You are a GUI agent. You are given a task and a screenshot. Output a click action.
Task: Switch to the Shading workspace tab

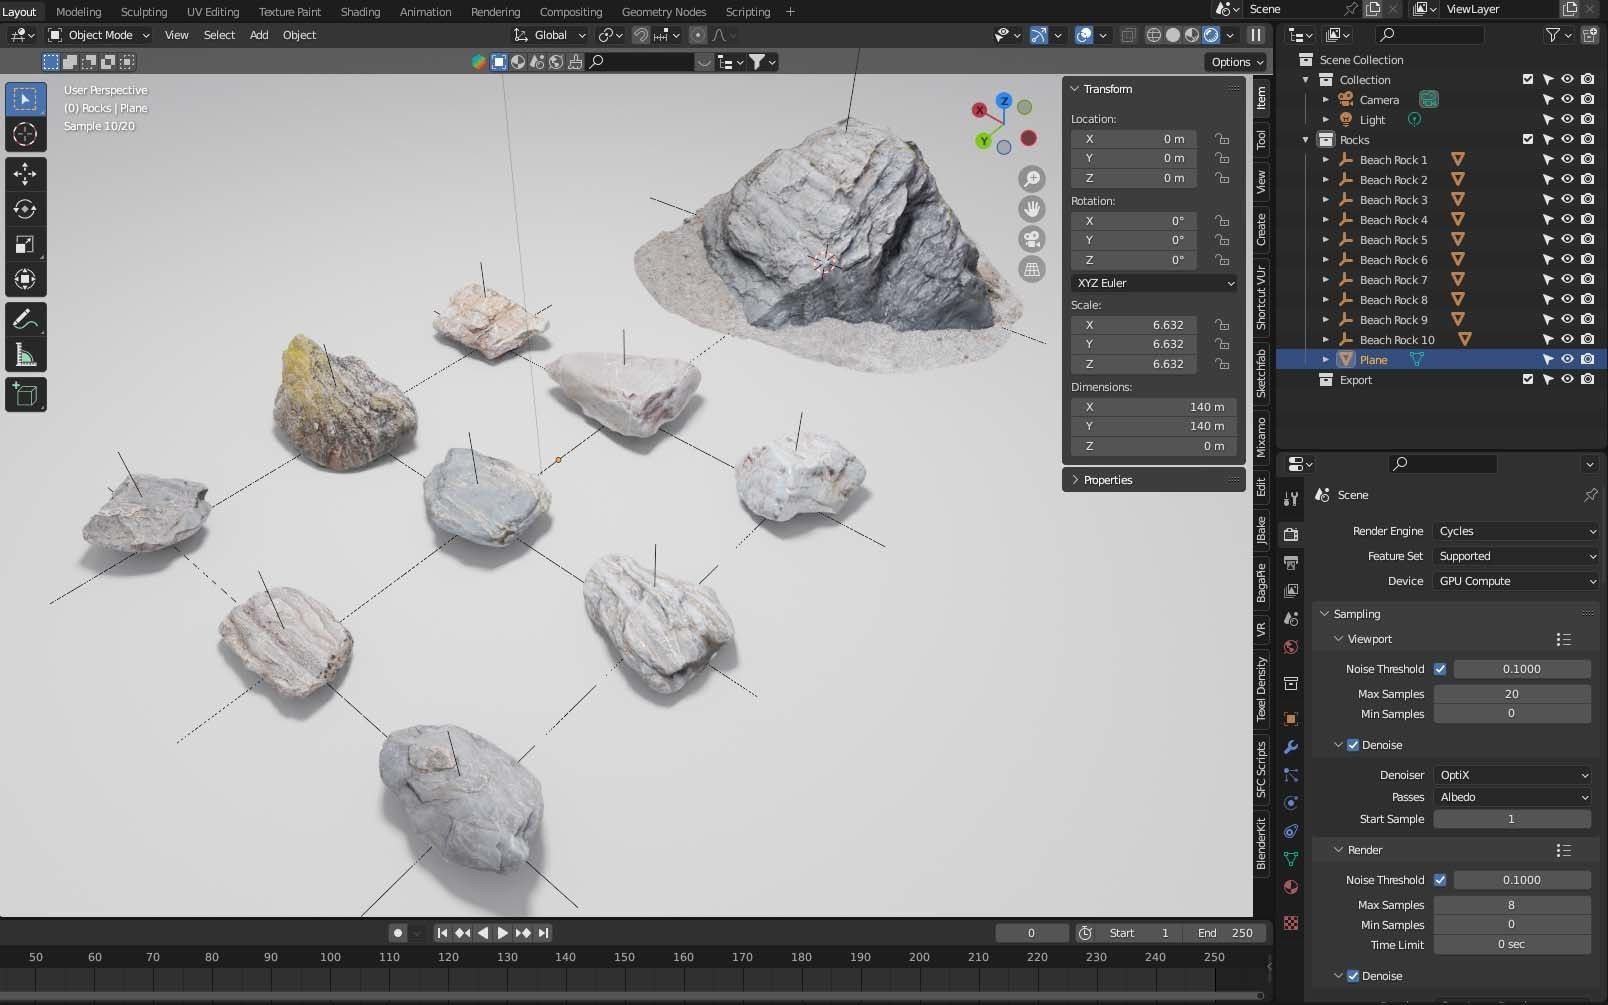[x=360, y=12]
